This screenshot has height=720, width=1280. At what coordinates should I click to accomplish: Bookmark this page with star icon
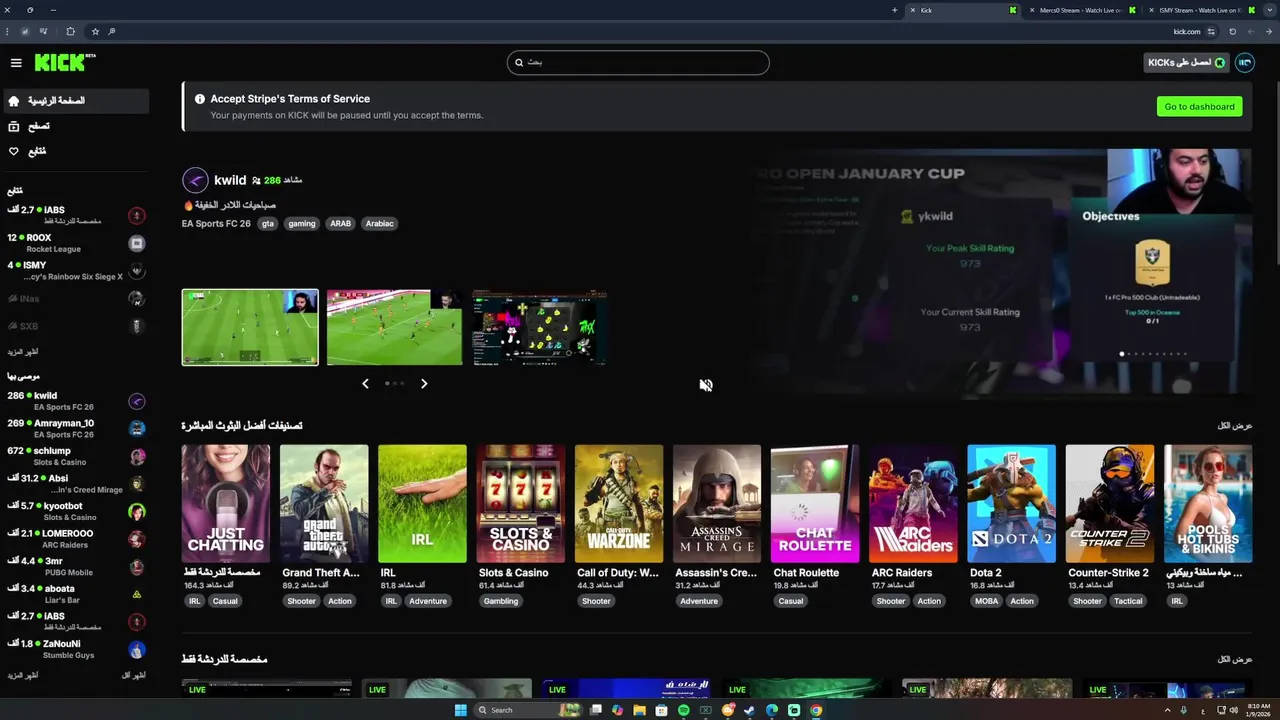pos(97,31)
